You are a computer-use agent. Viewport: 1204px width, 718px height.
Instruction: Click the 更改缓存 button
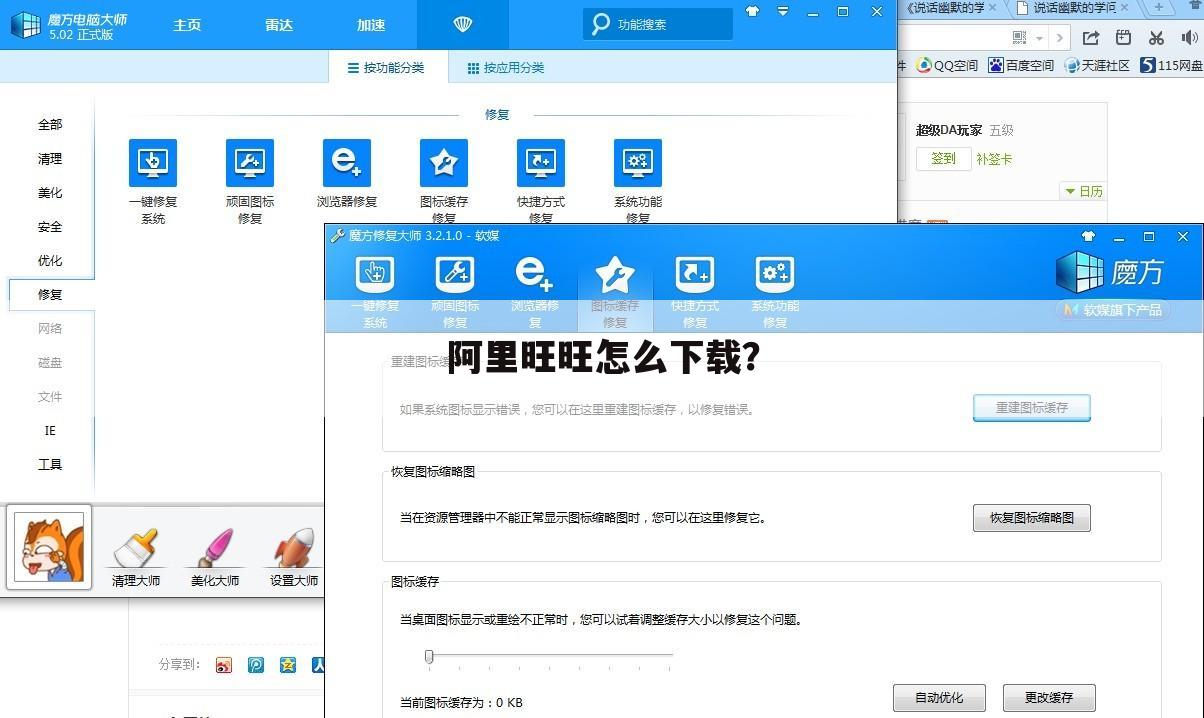click(1048, 698)
